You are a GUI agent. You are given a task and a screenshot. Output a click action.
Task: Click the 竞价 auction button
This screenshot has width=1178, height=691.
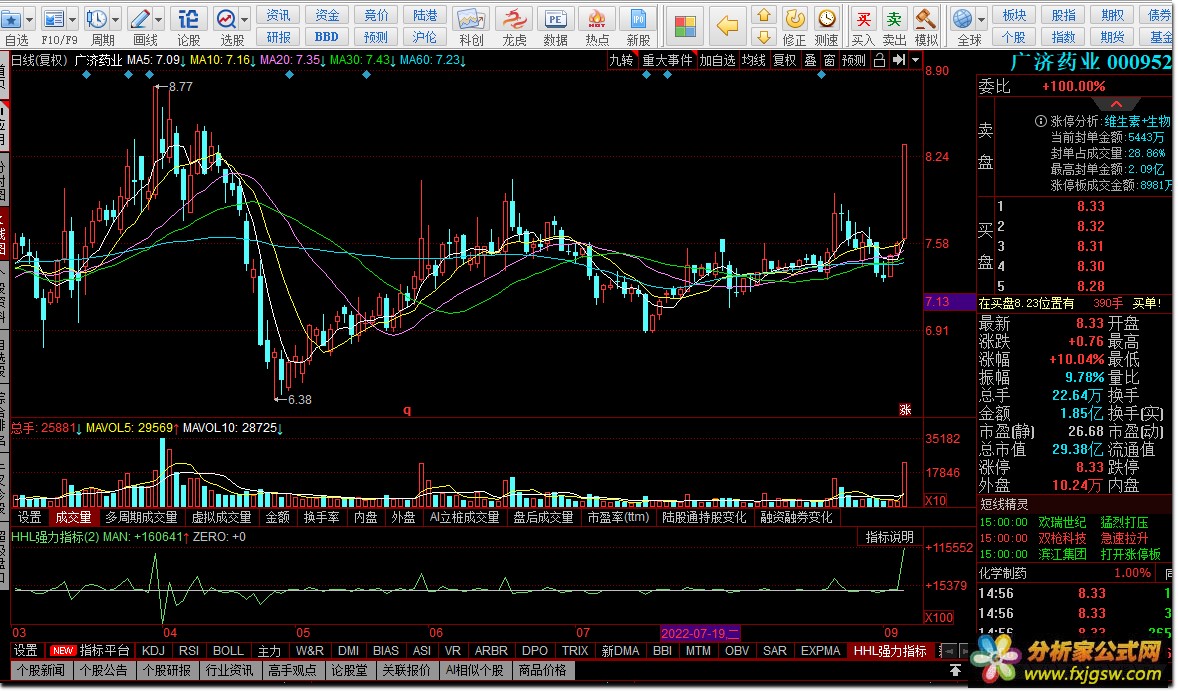[x=376, y=15]
